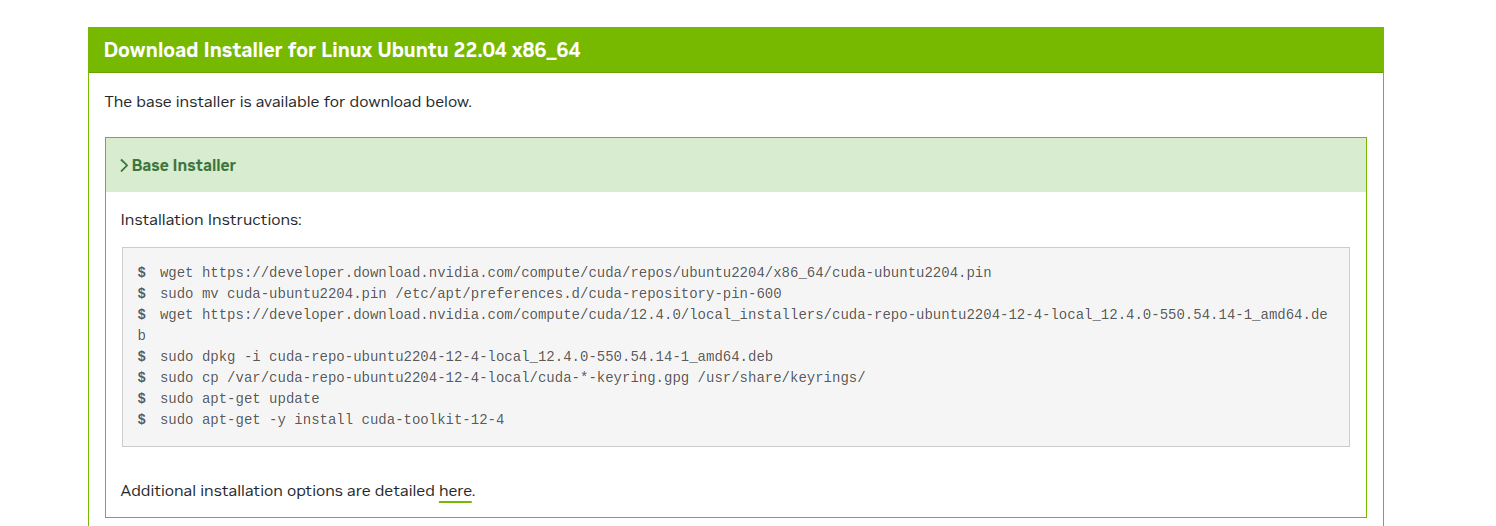Click 'Additional installation options are detailed' text
The height and width of the screenshot is (526, 1496).
point(278,491)
